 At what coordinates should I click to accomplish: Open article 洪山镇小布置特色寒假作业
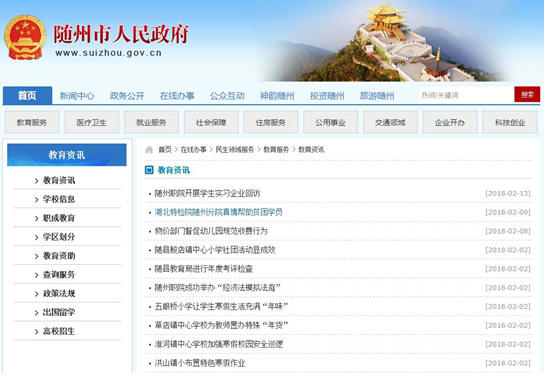click(x=199, y=363)
